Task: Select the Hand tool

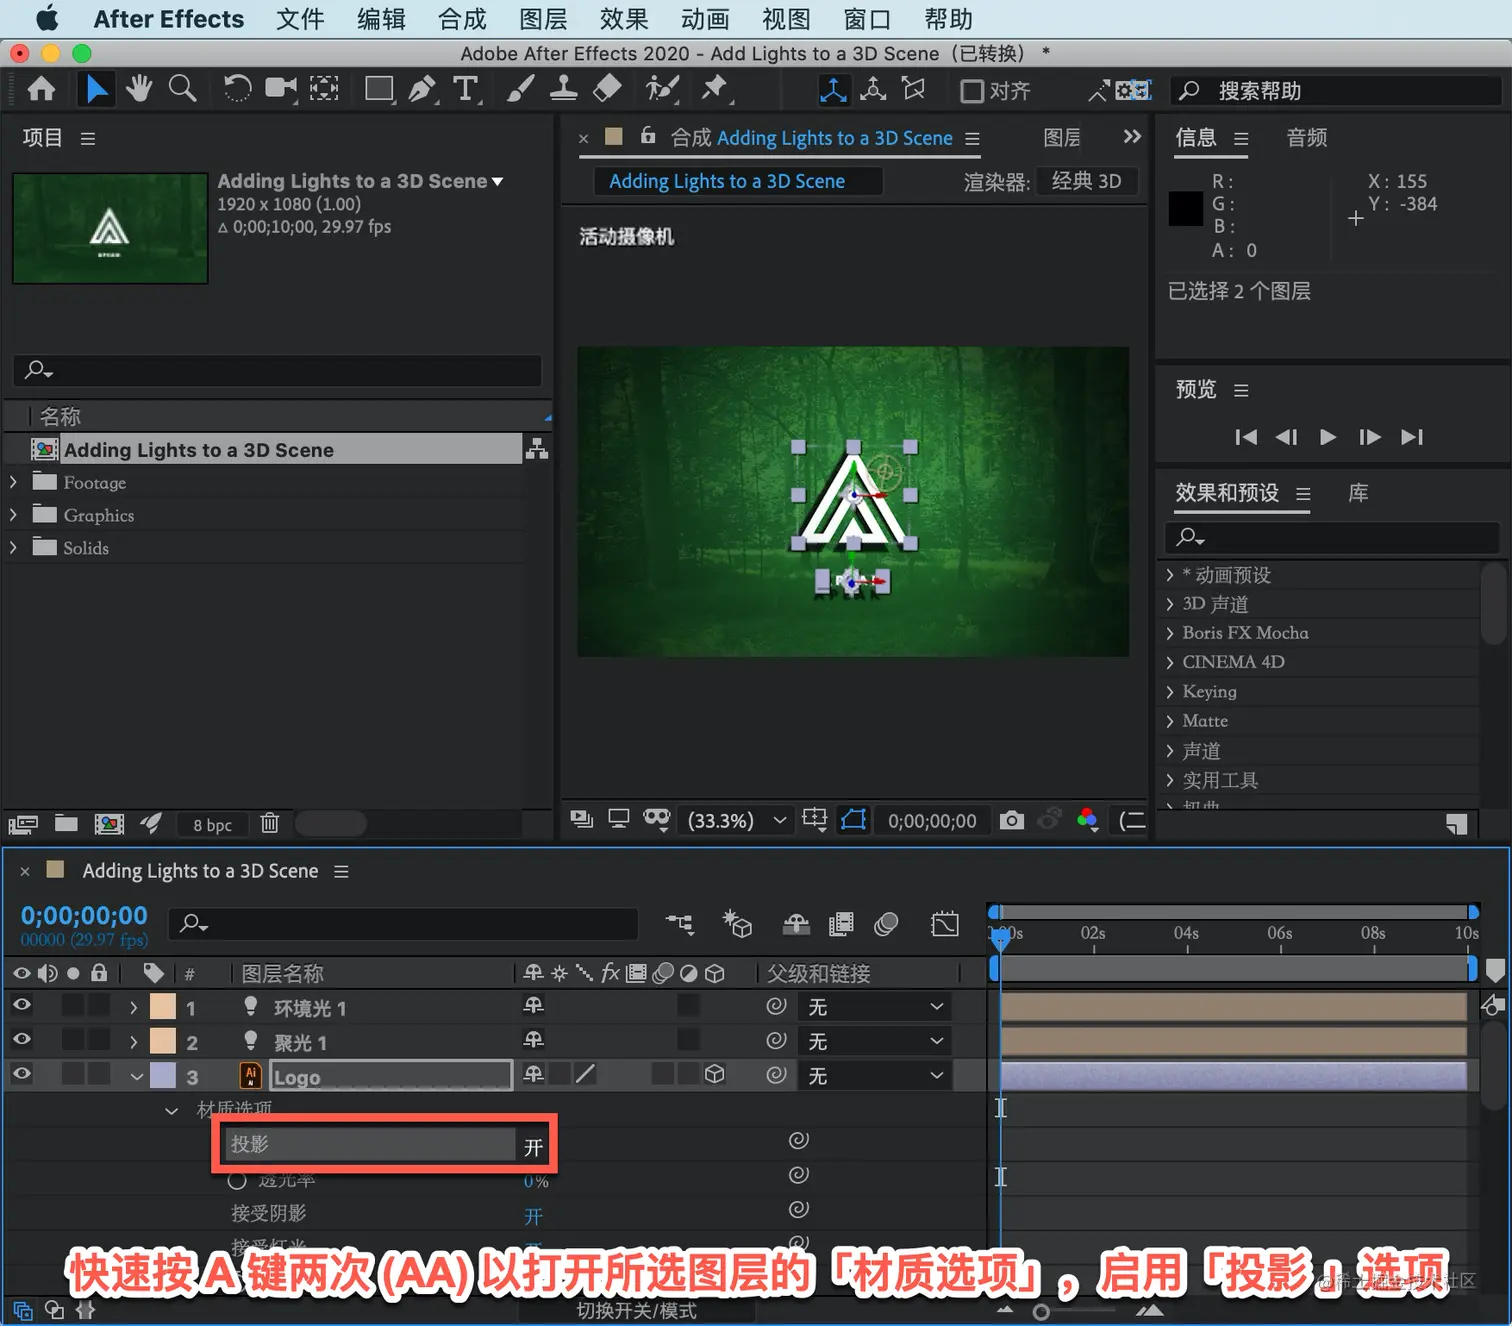Action: pyautogui.click(x=139, y=89)
